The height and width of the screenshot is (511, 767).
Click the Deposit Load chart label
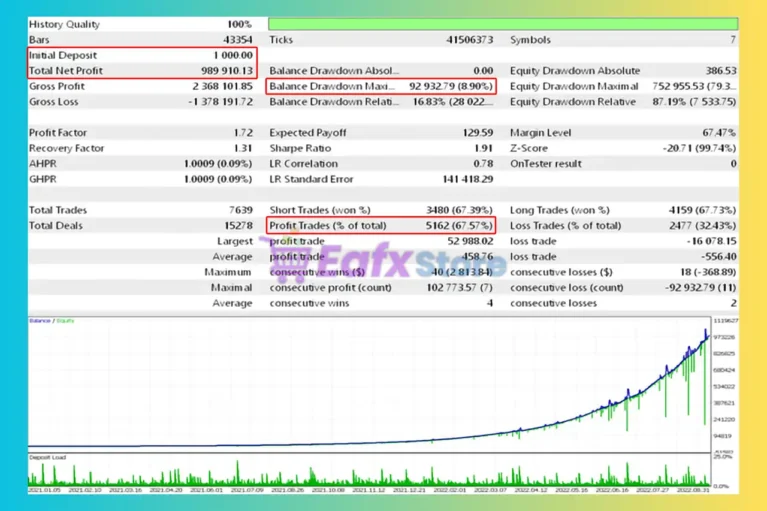pos(47,457)
